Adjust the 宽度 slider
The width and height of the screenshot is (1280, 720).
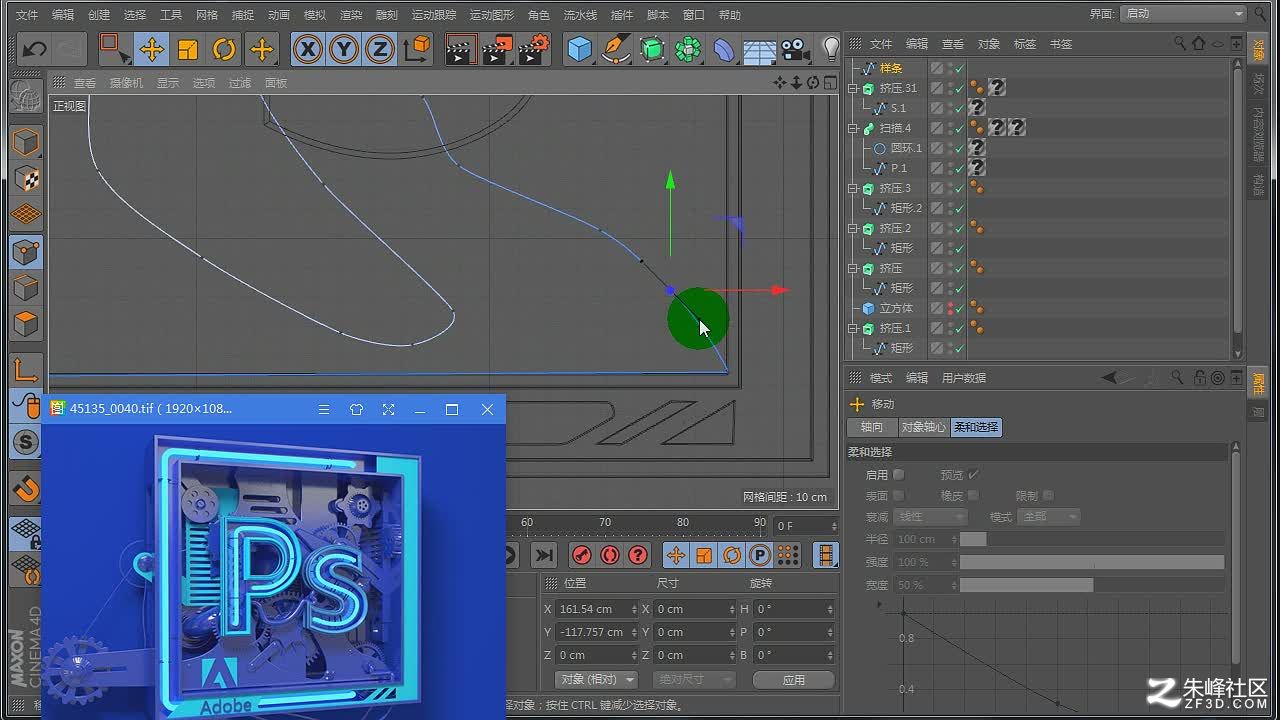click(1092, 585)
